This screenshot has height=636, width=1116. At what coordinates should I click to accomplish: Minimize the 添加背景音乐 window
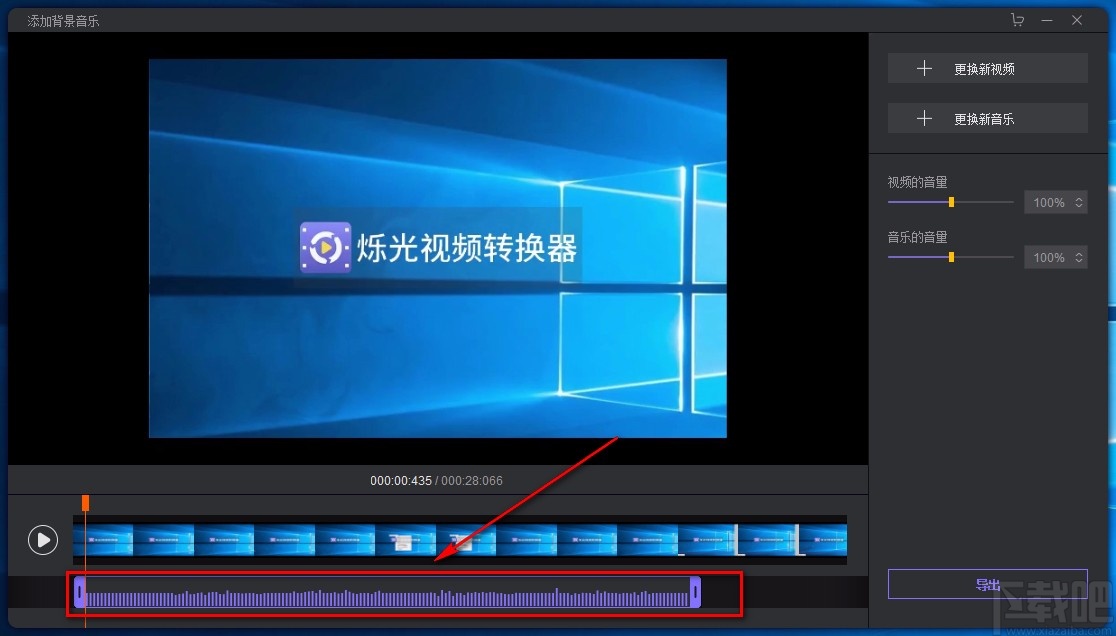click(1047, 21)
